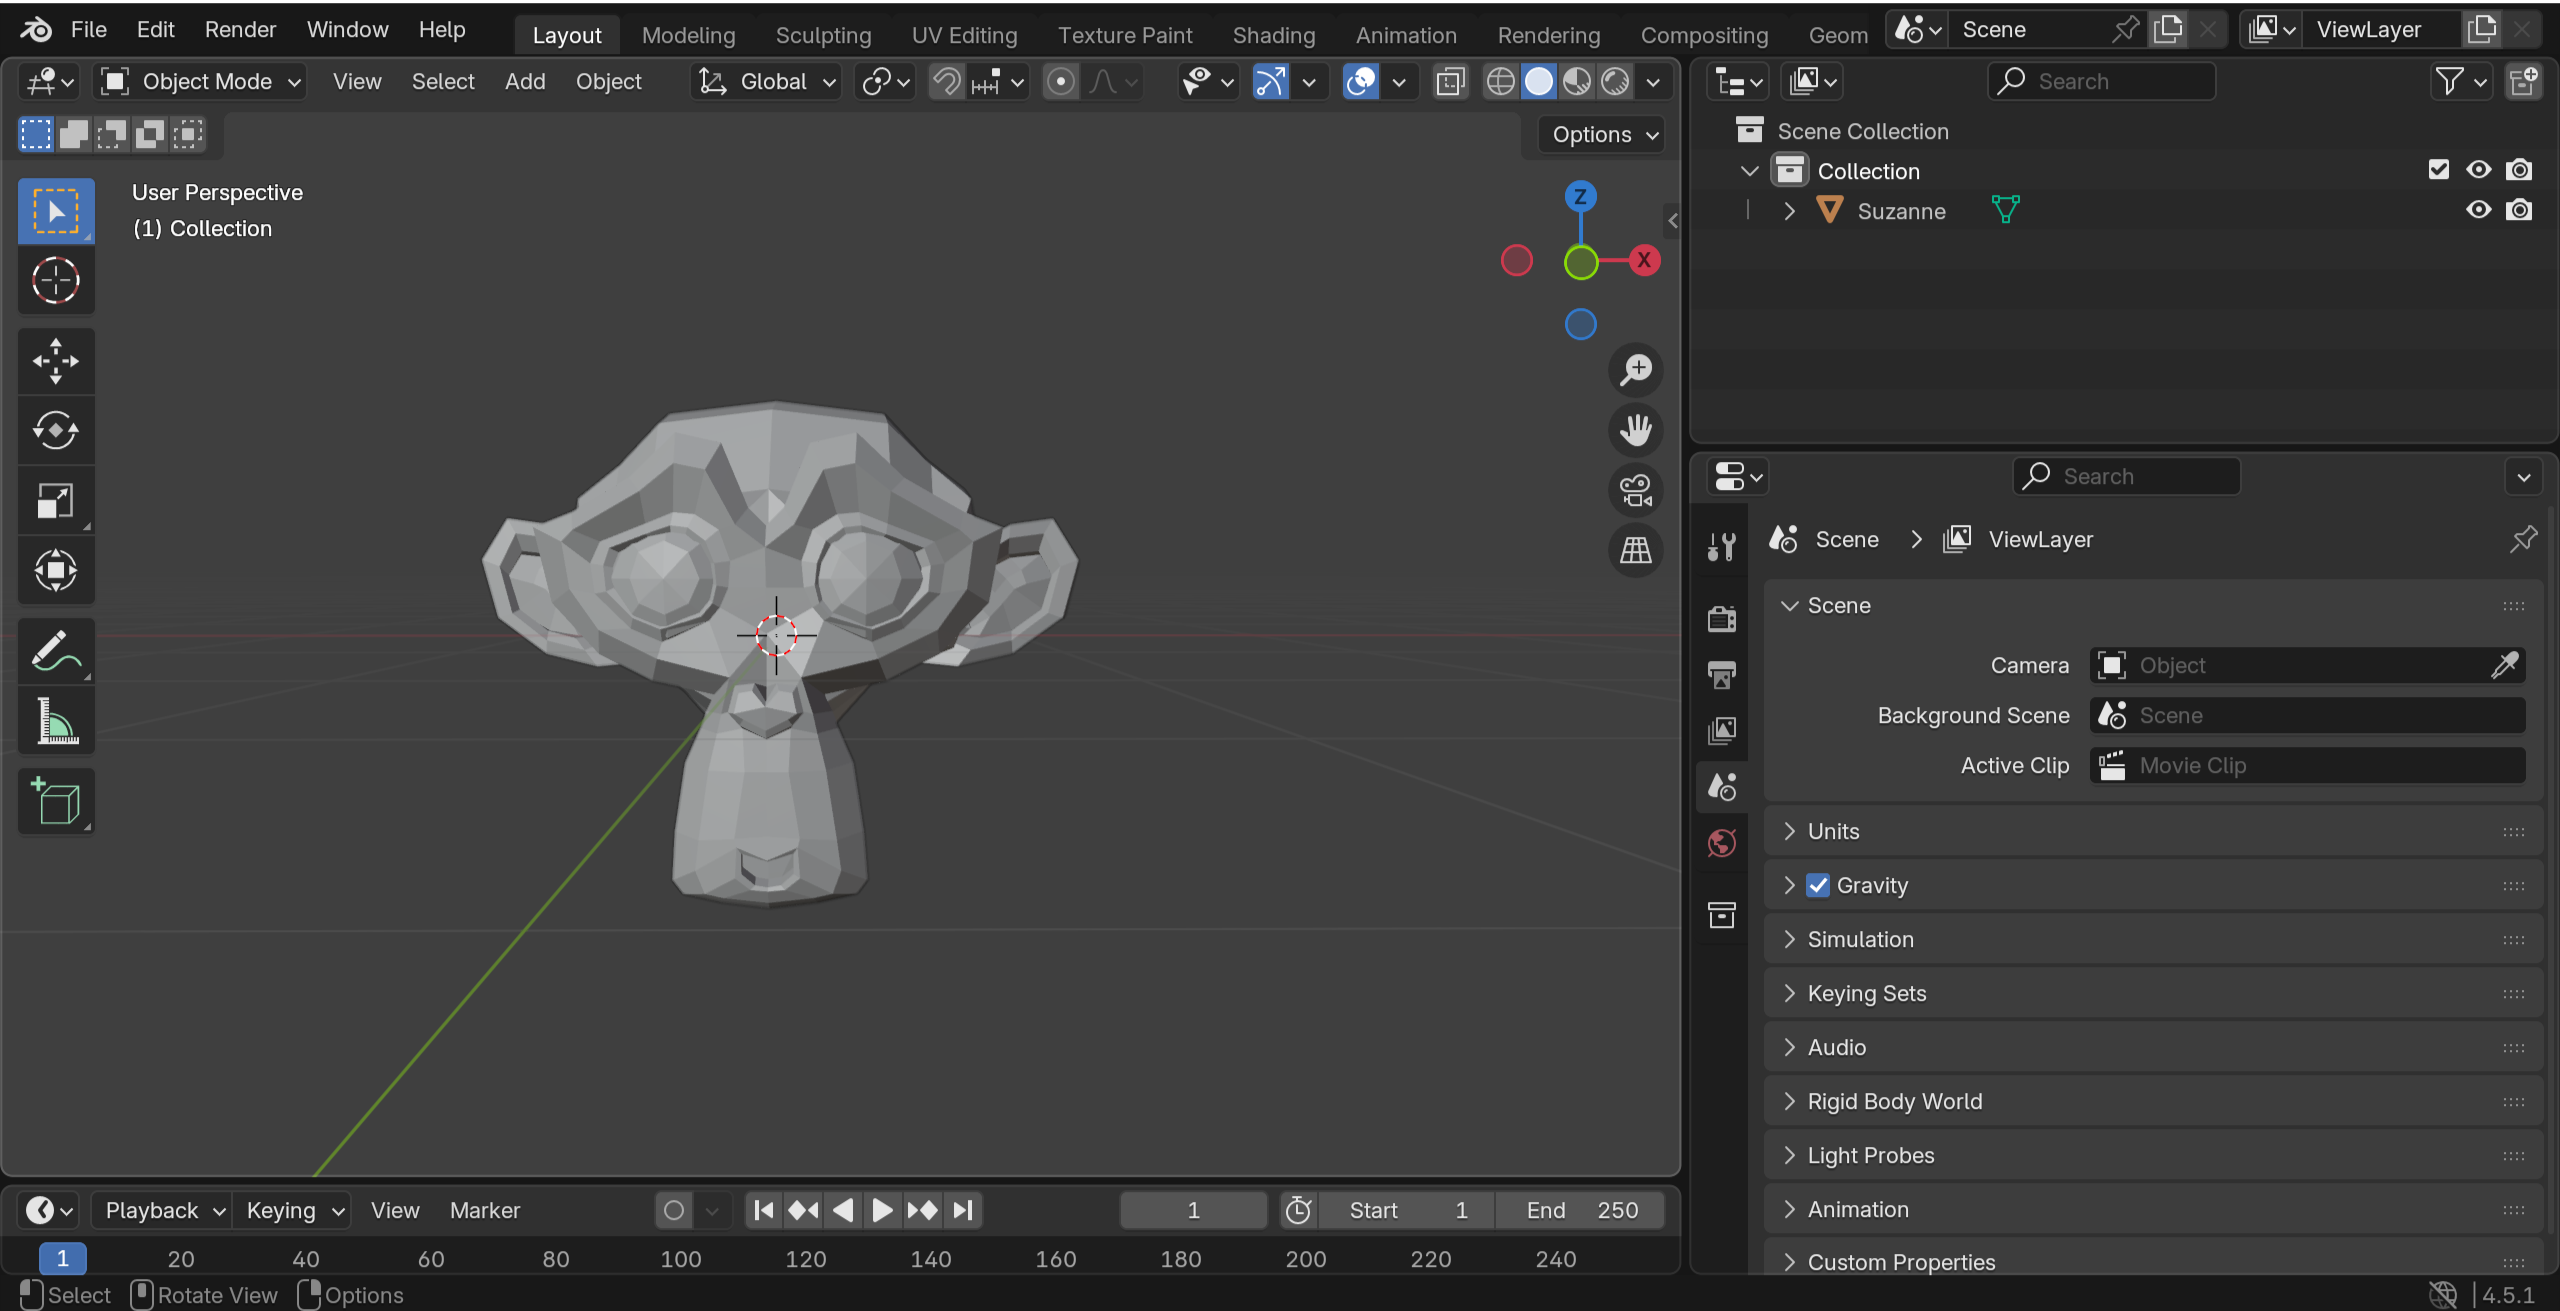Toggle Collection exclude checkbox in outliner
The width and height of the screenshot is (2560, 1311).
(x=2439, y=170)
